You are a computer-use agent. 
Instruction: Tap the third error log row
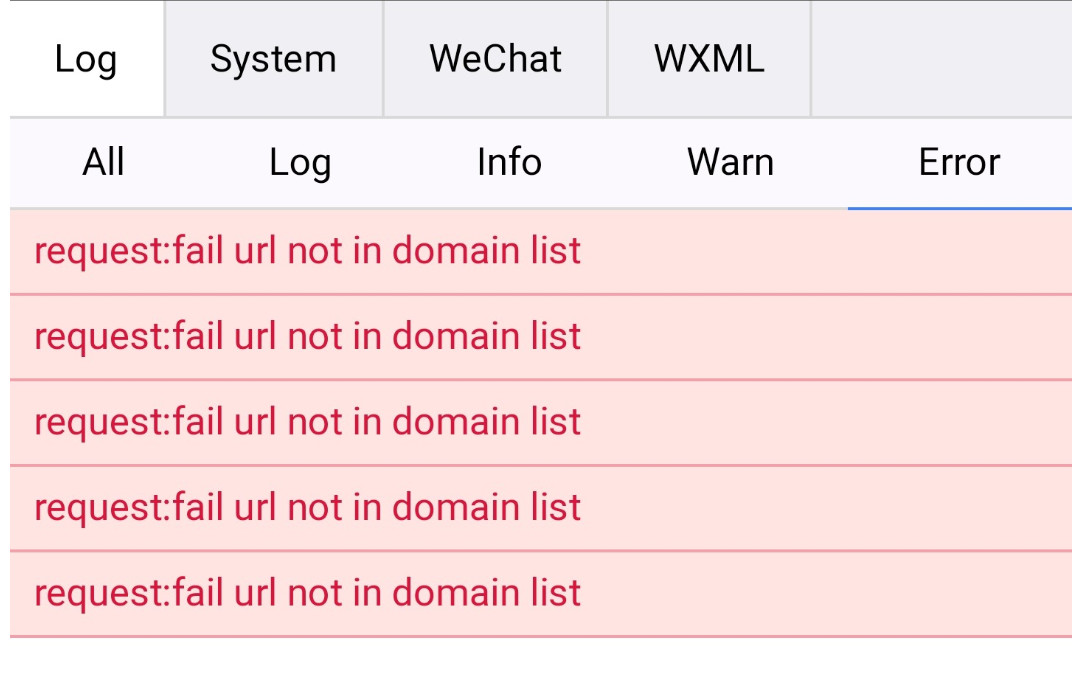307,422
